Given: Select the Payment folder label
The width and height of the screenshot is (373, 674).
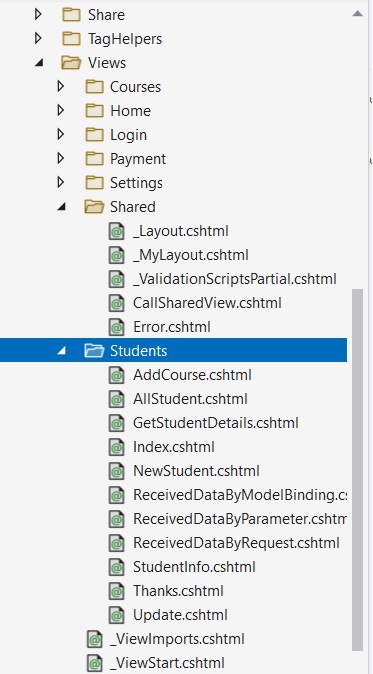Looking at the screenshot, I should (x=138, y=159).
